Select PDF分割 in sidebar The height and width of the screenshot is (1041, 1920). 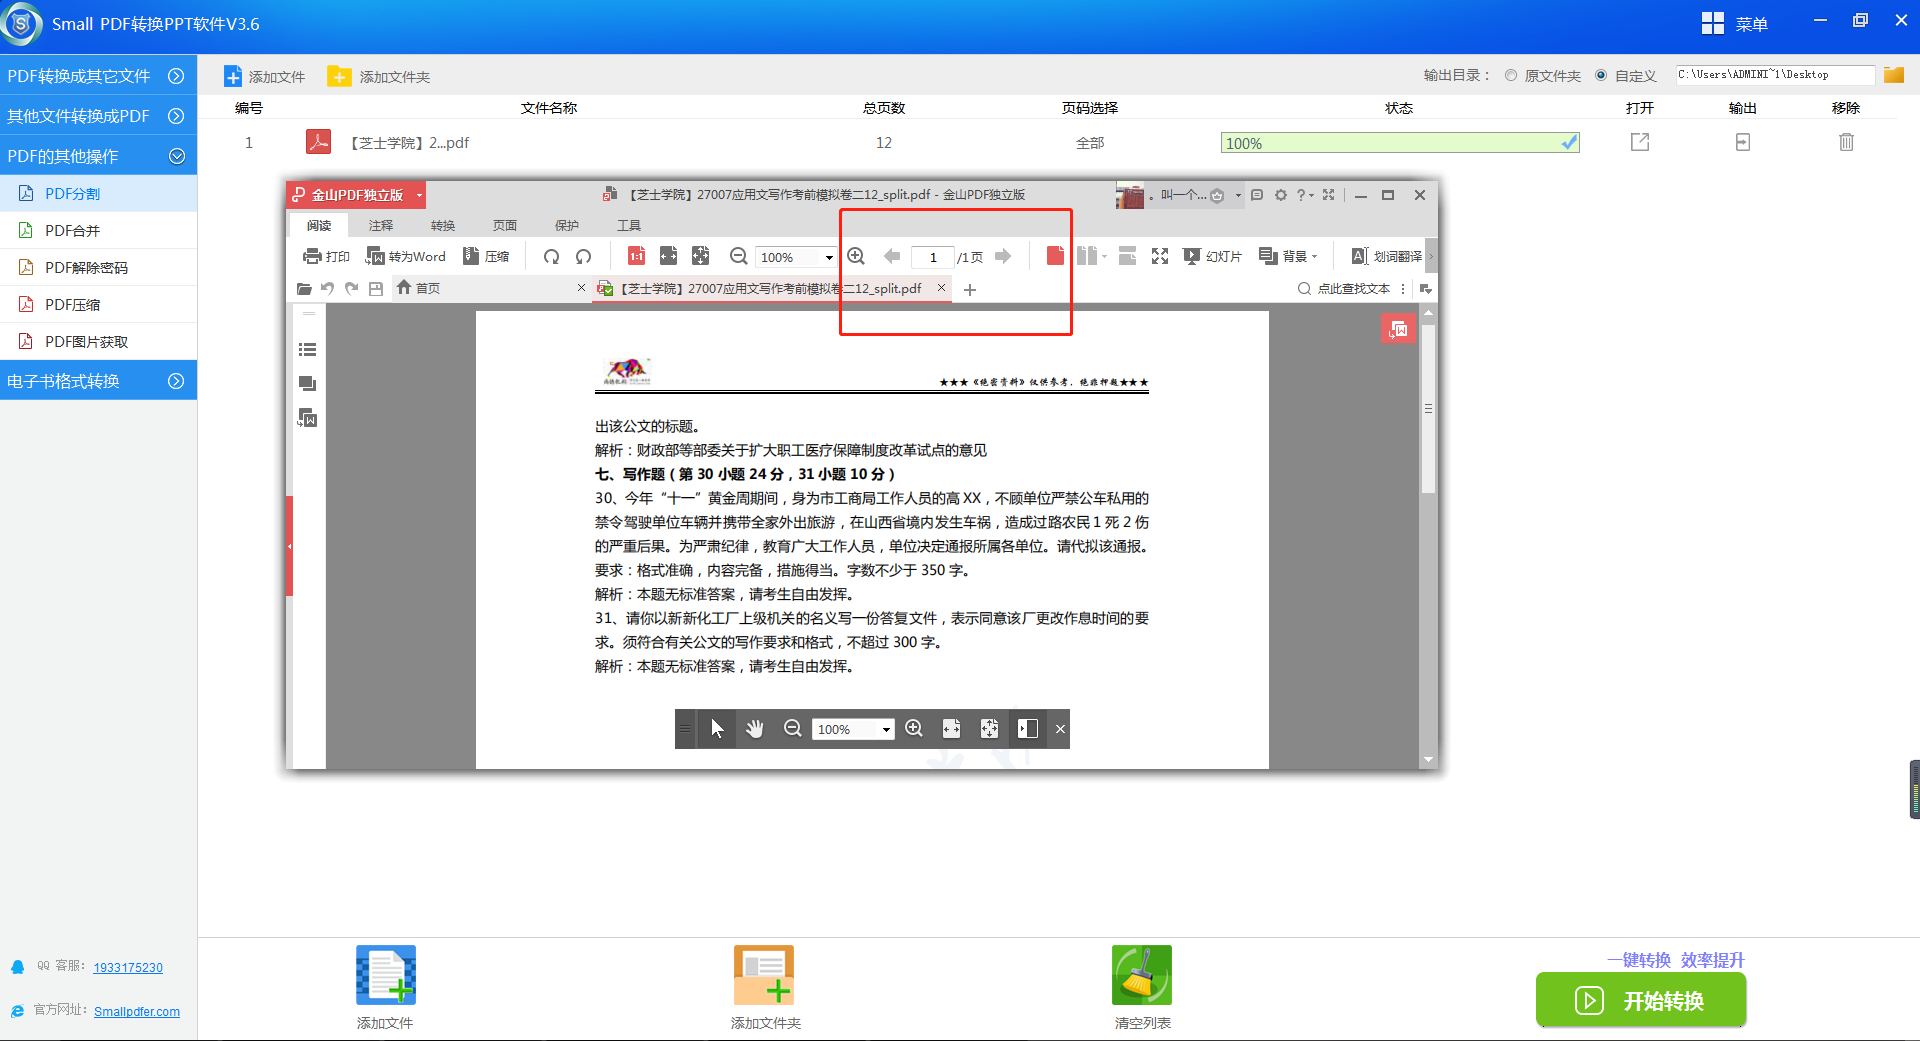[98, 194]
